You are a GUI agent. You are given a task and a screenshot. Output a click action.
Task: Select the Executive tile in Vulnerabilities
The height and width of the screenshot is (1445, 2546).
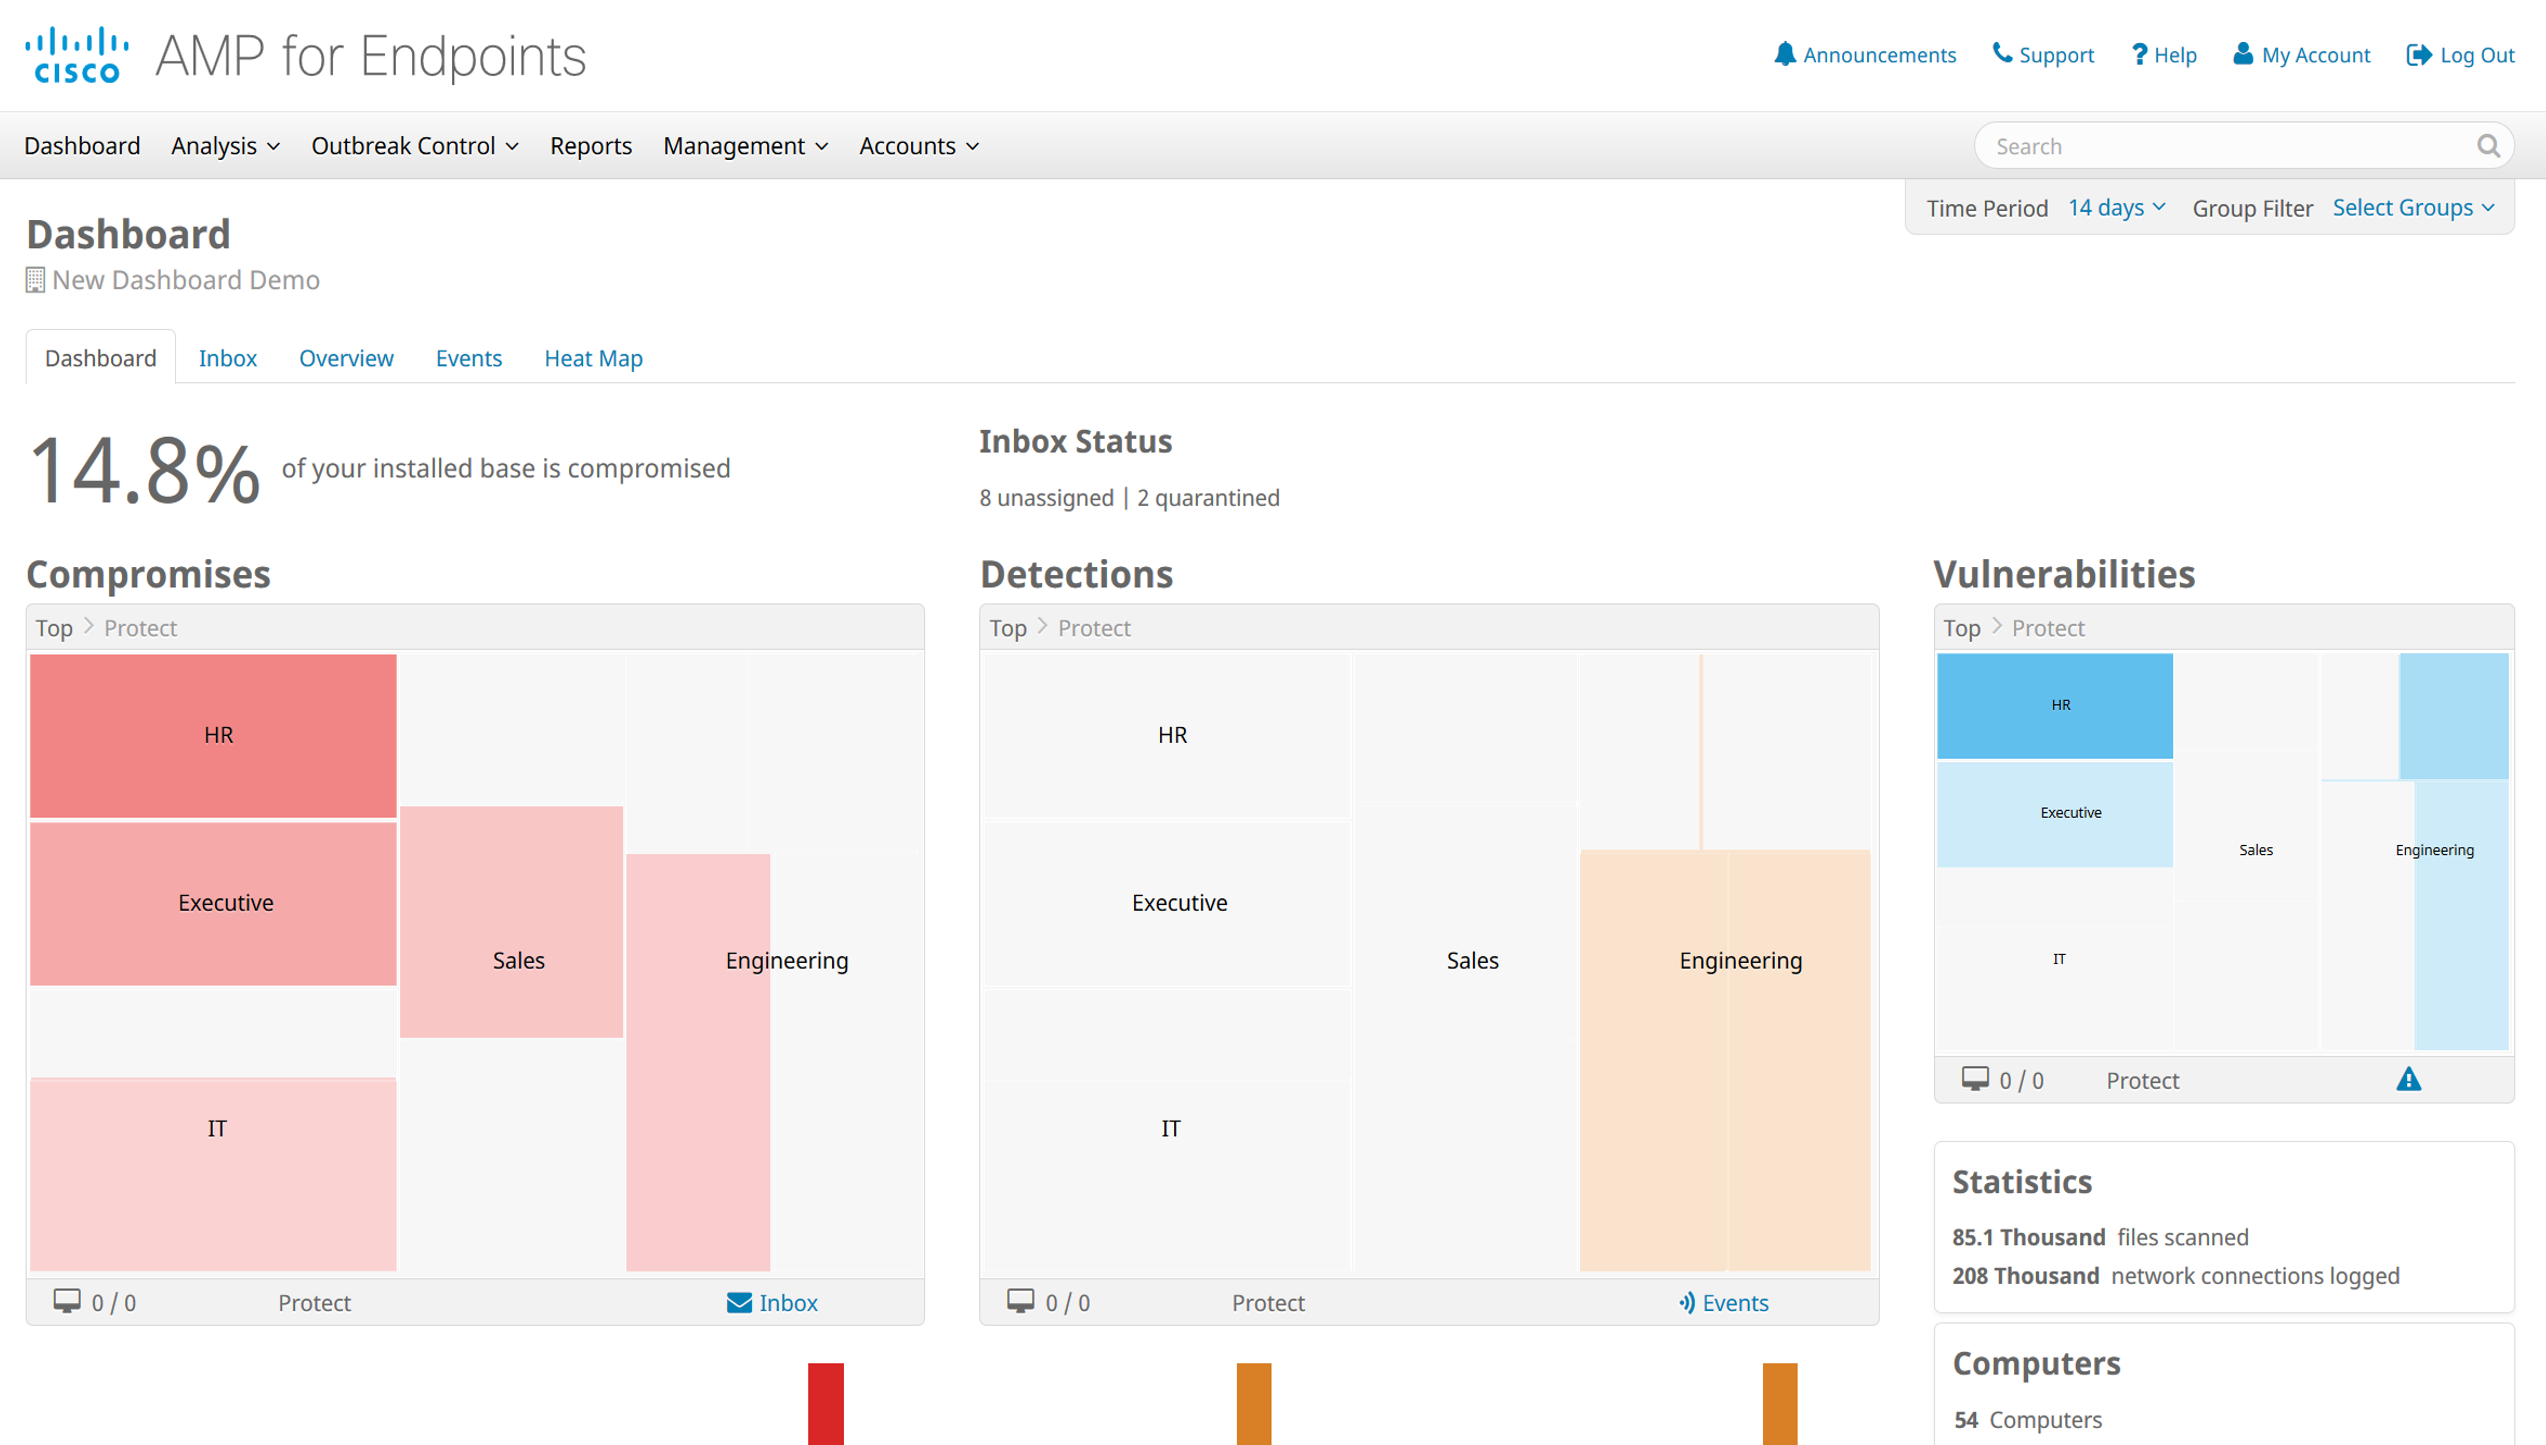pos(2055,814)
